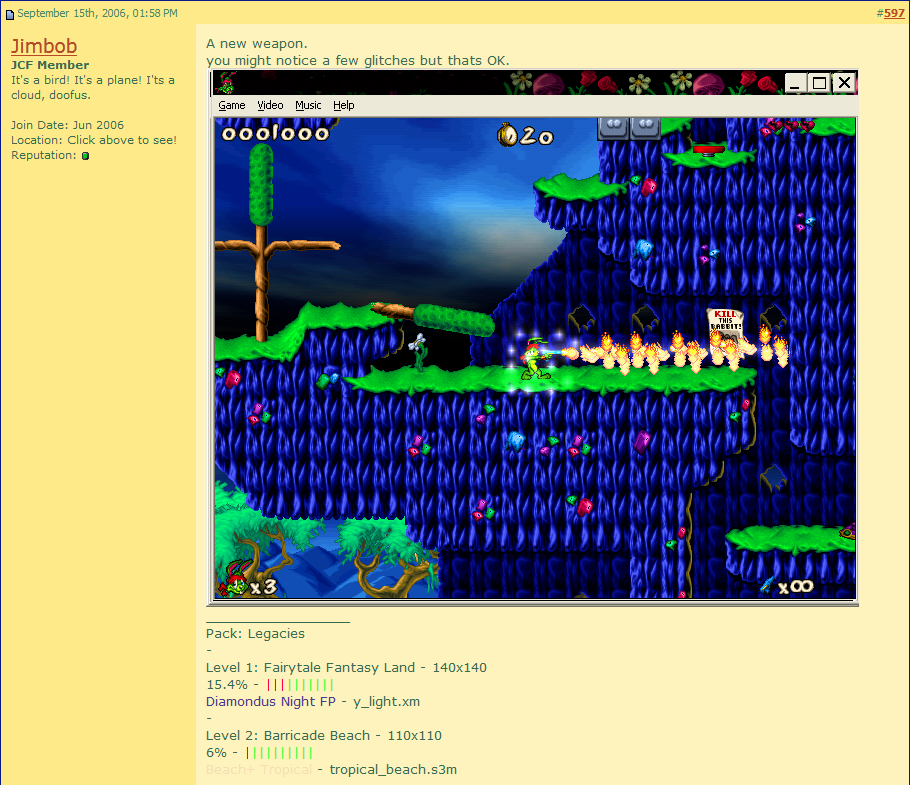
Task: Open the Jimbob user profile link
Action: (x=44, y=46)
